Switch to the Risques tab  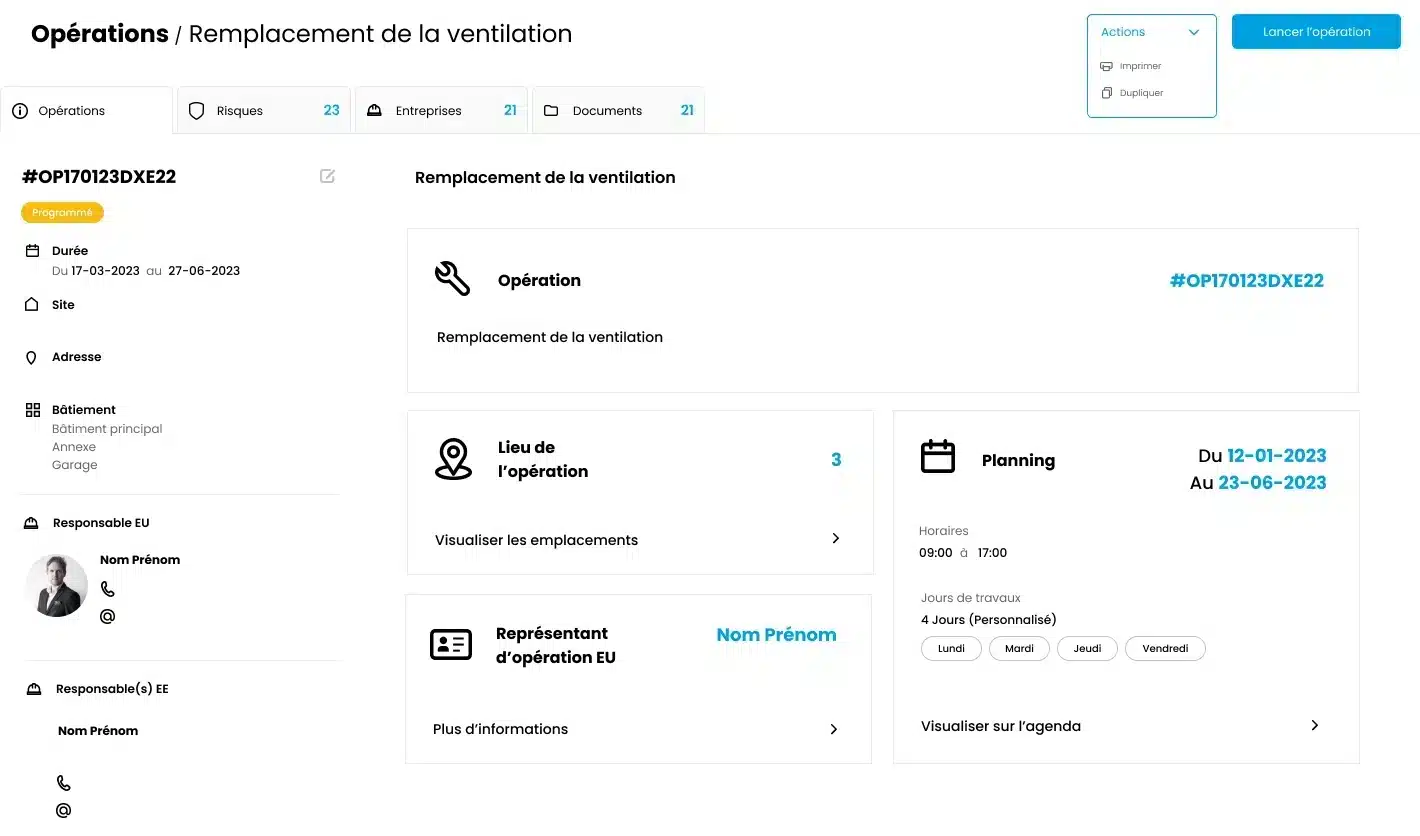point(264,111)
